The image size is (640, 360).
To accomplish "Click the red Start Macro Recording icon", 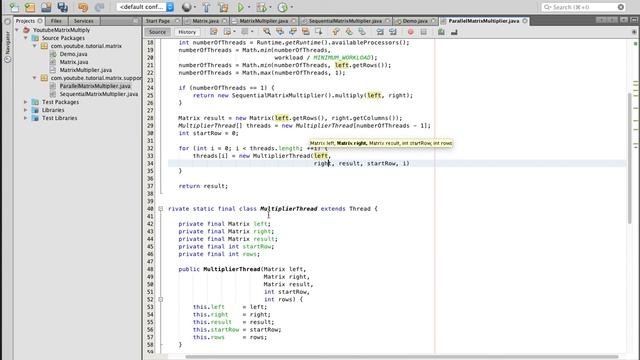I will click(411, 32).
